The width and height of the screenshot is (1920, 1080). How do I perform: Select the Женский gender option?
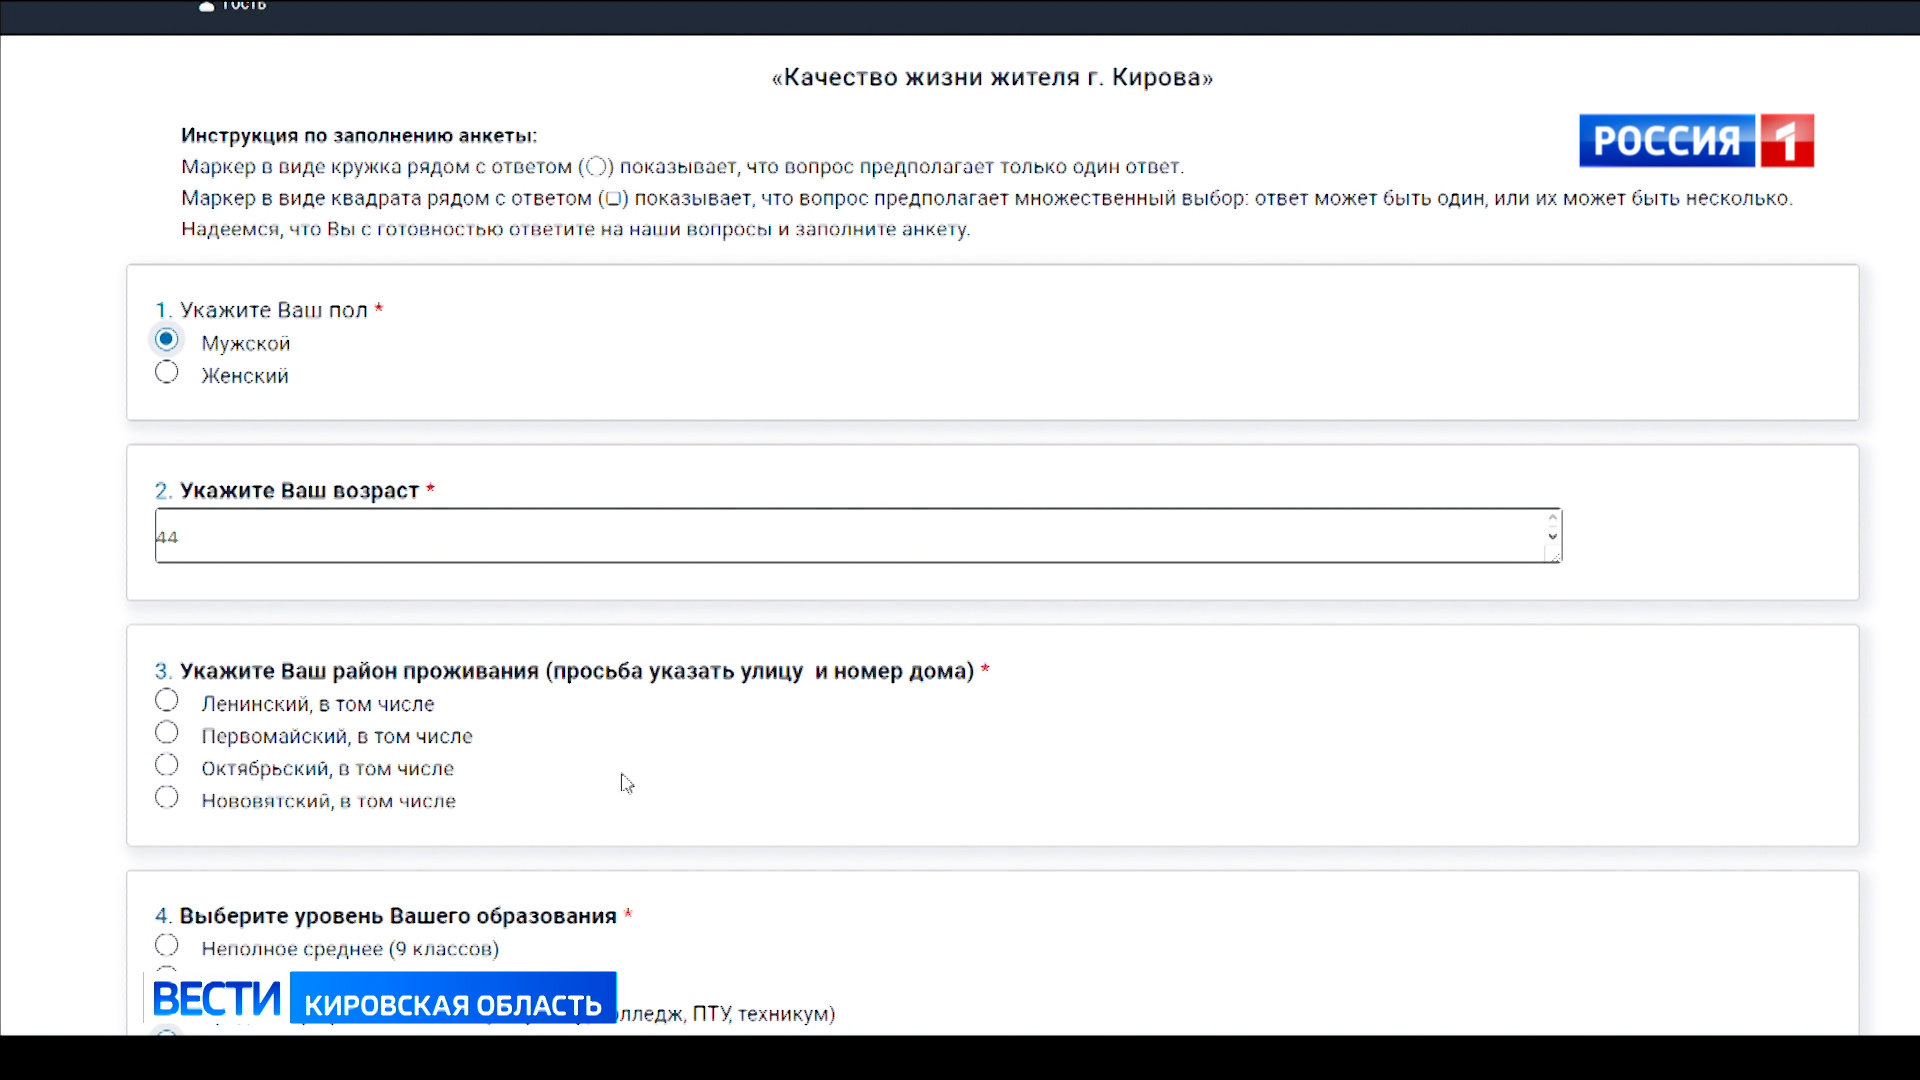(167, 373)
